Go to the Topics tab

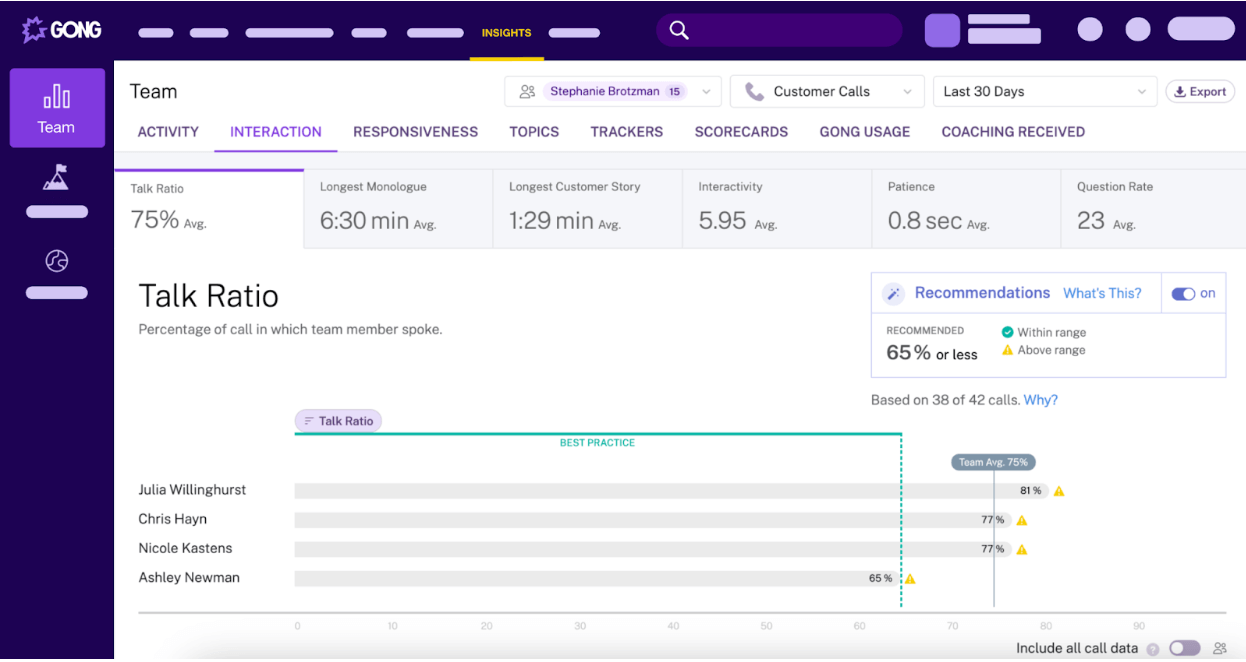[x=534, y=132]
